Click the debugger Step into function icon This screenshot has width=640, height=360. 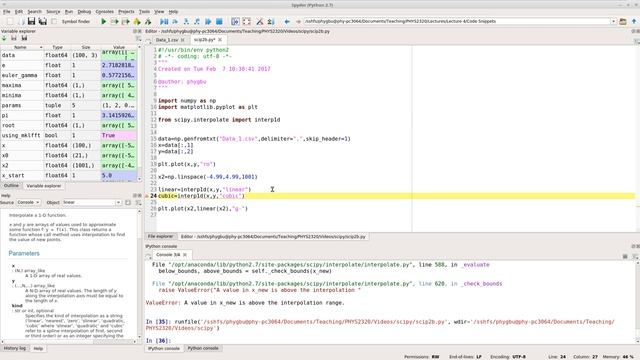coord(186,21)
